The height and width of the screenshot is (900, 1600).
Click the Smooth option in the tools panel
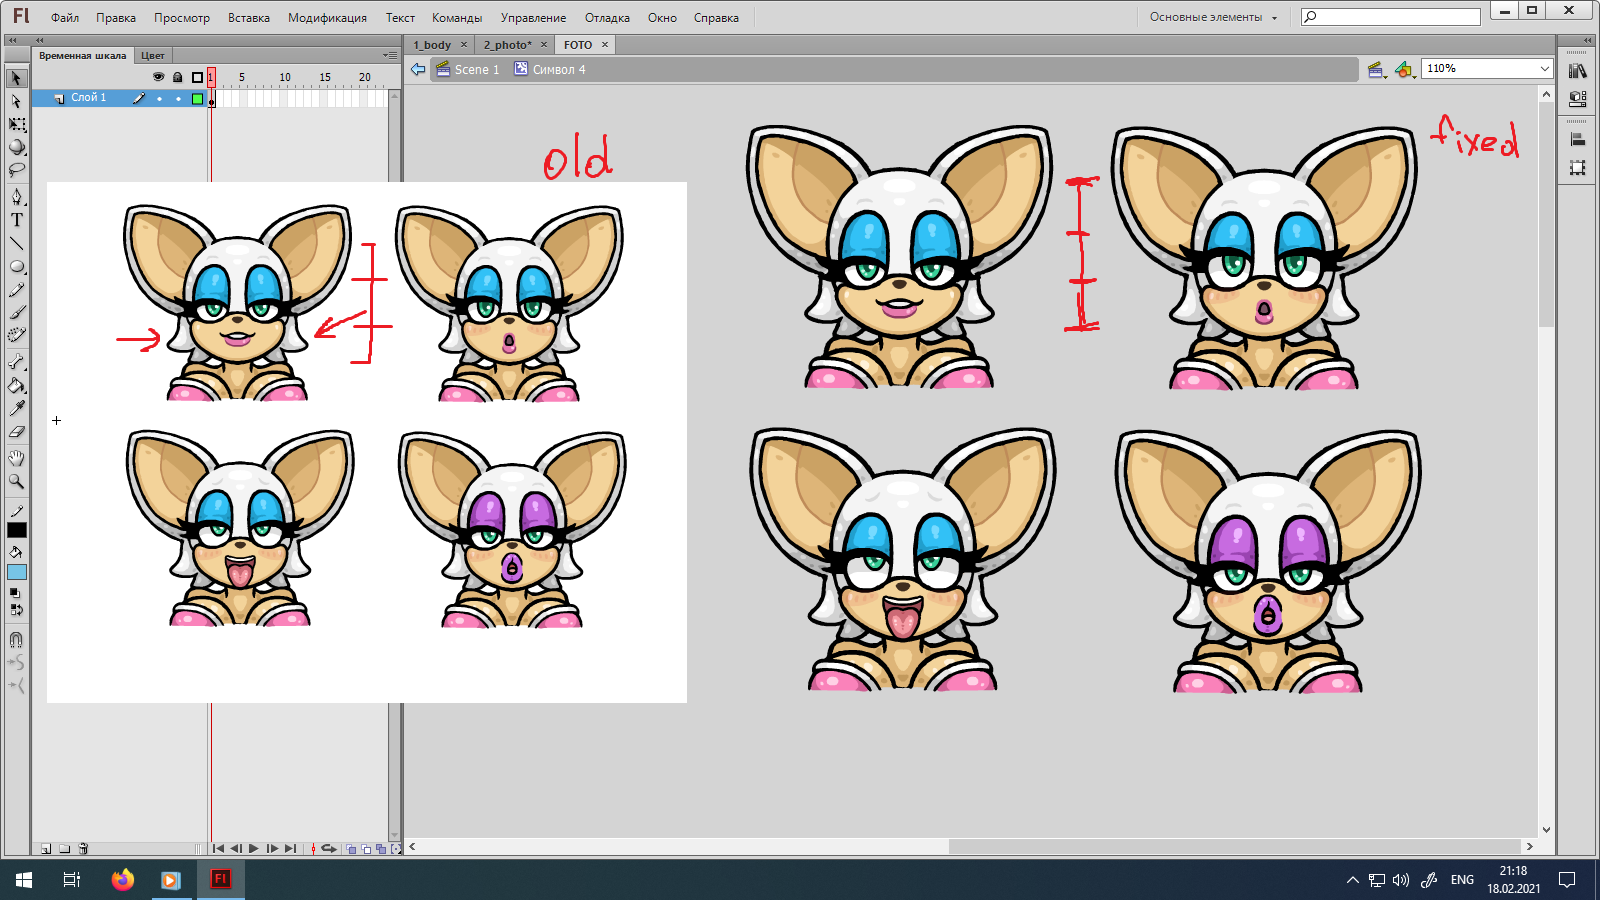click(16, 662)
